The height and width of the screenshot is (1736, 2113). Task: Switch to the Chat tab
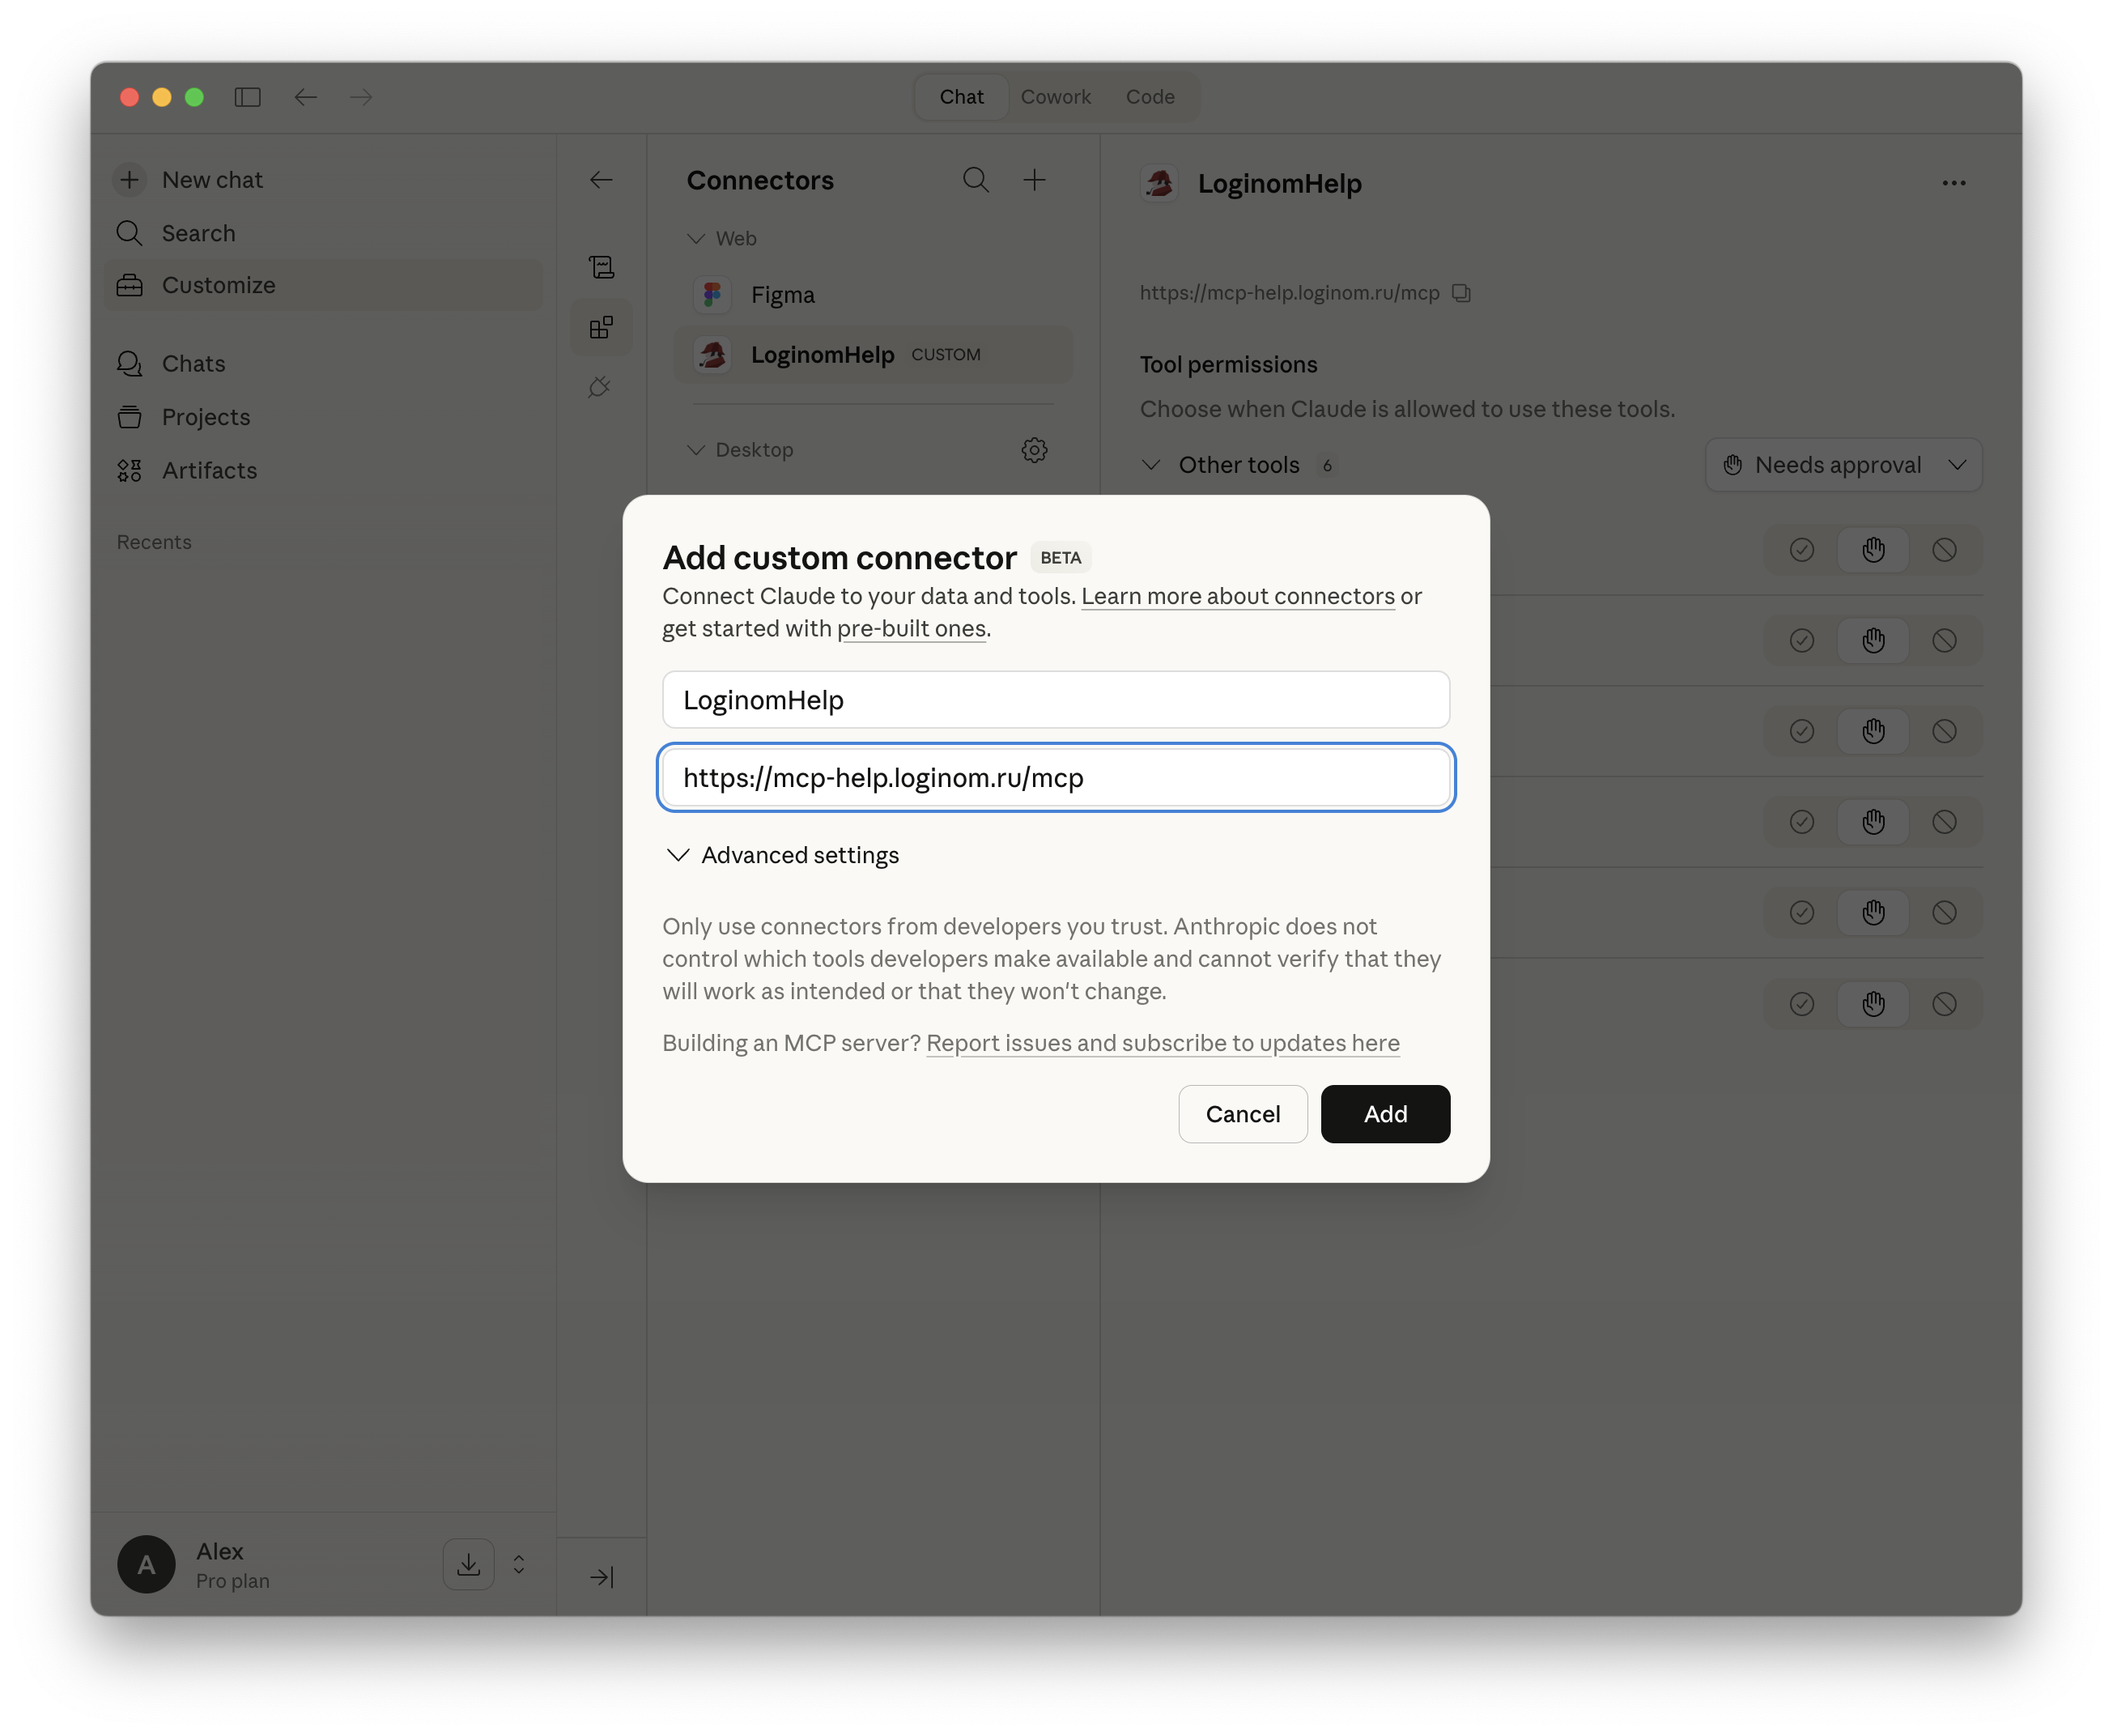[x=961, y=97]
